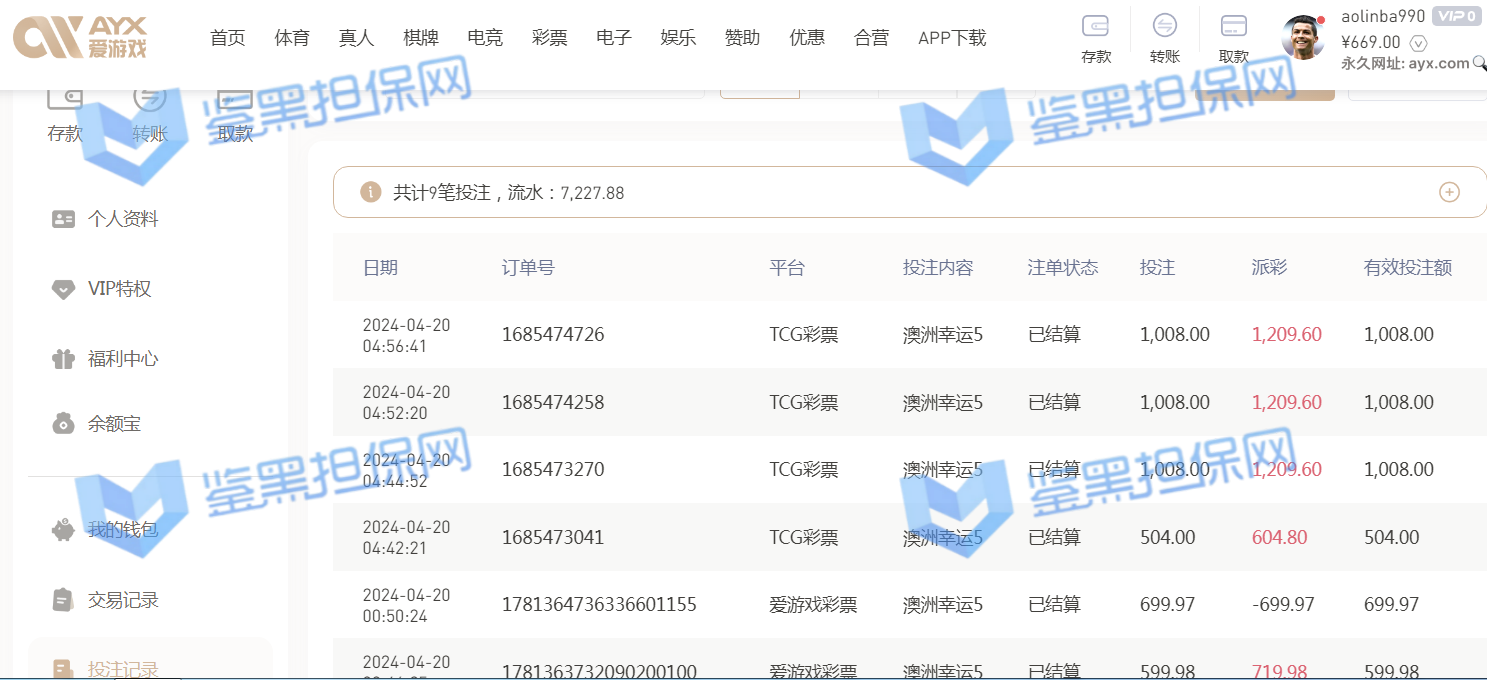Image resolution: width=1487 pixels, height=680 pixels.
Task: Click the AYX 爱游戏 logo
Action: (80, 38)
